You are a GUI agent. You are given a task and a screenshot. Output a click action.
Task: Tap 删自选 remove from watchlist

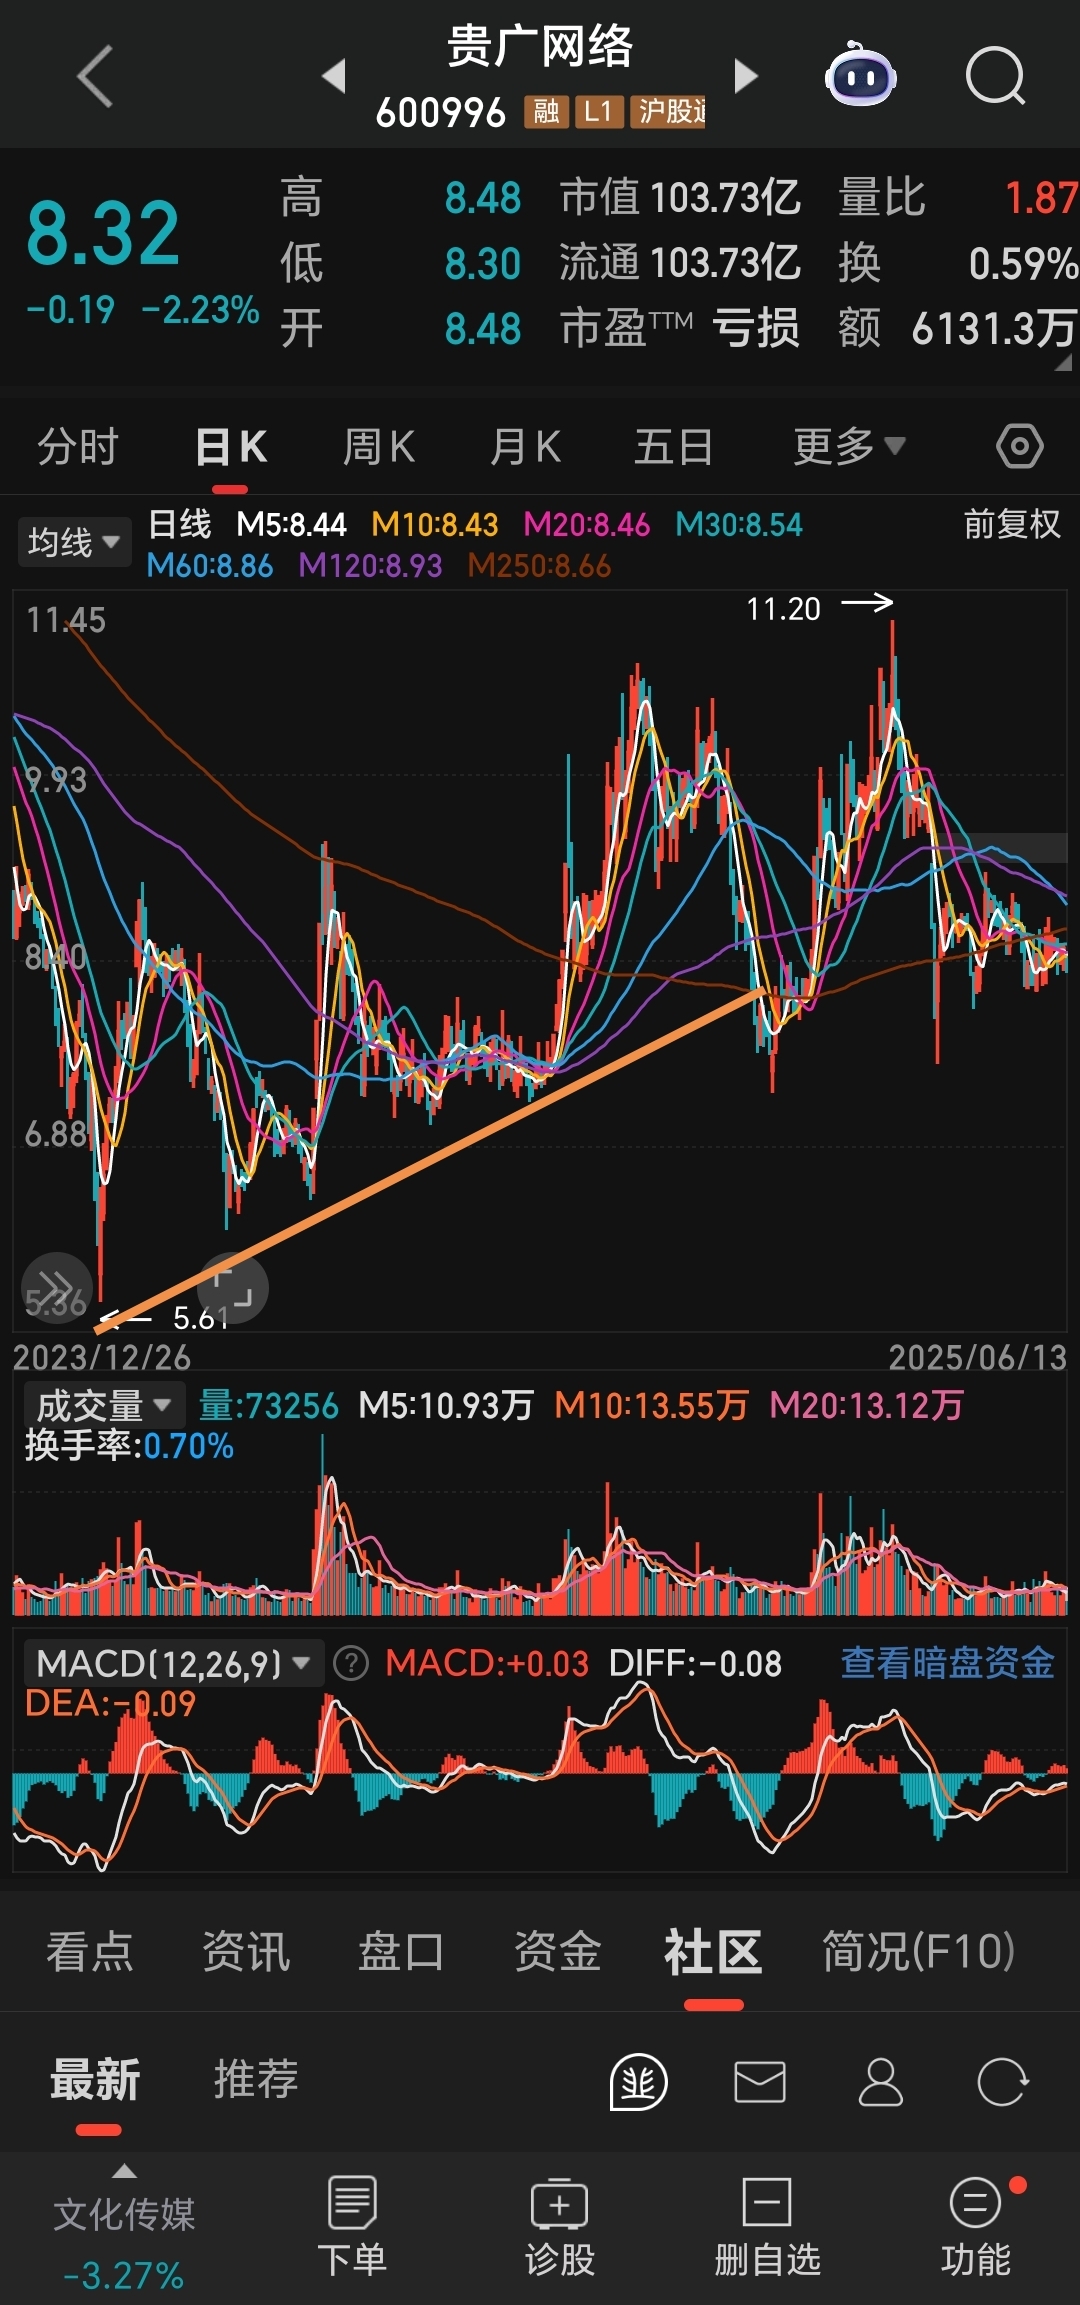[767, 2226]
